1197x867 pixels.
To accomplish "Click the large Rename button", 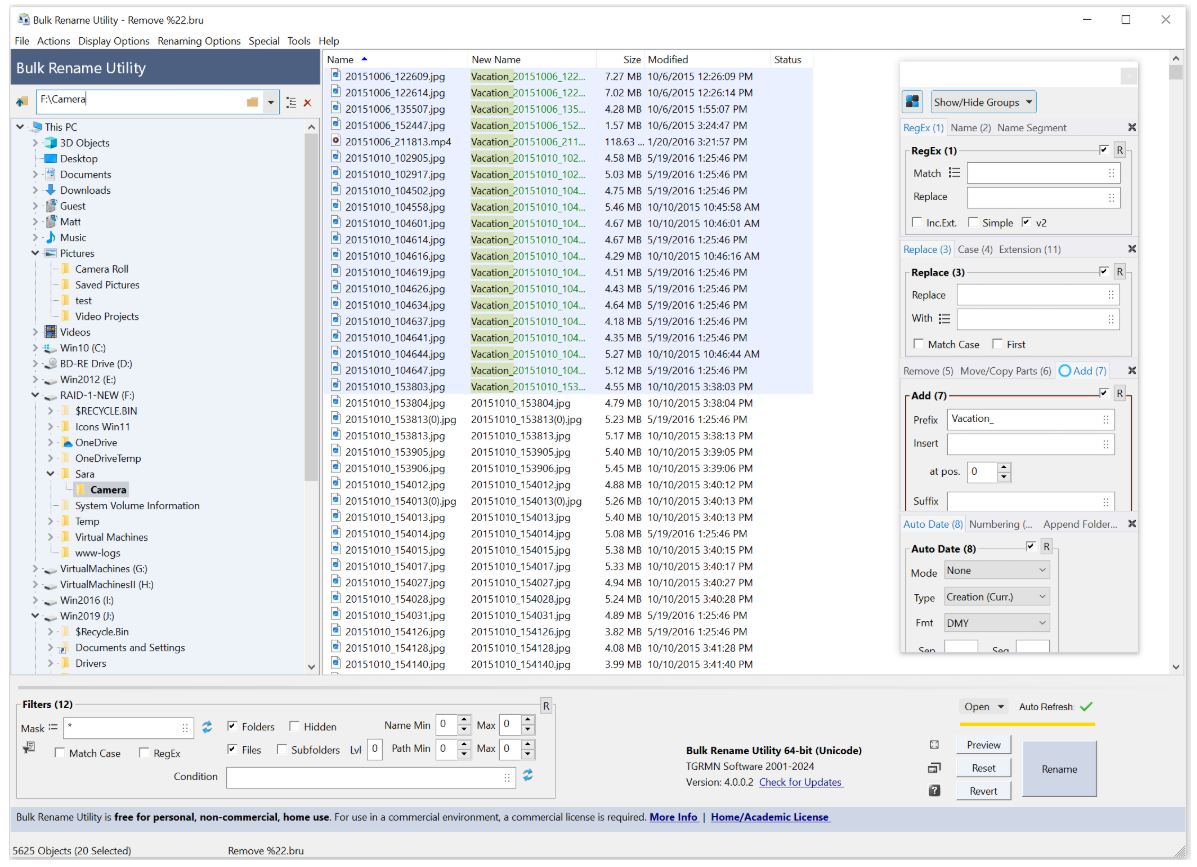I will [x=1059, y=769].
